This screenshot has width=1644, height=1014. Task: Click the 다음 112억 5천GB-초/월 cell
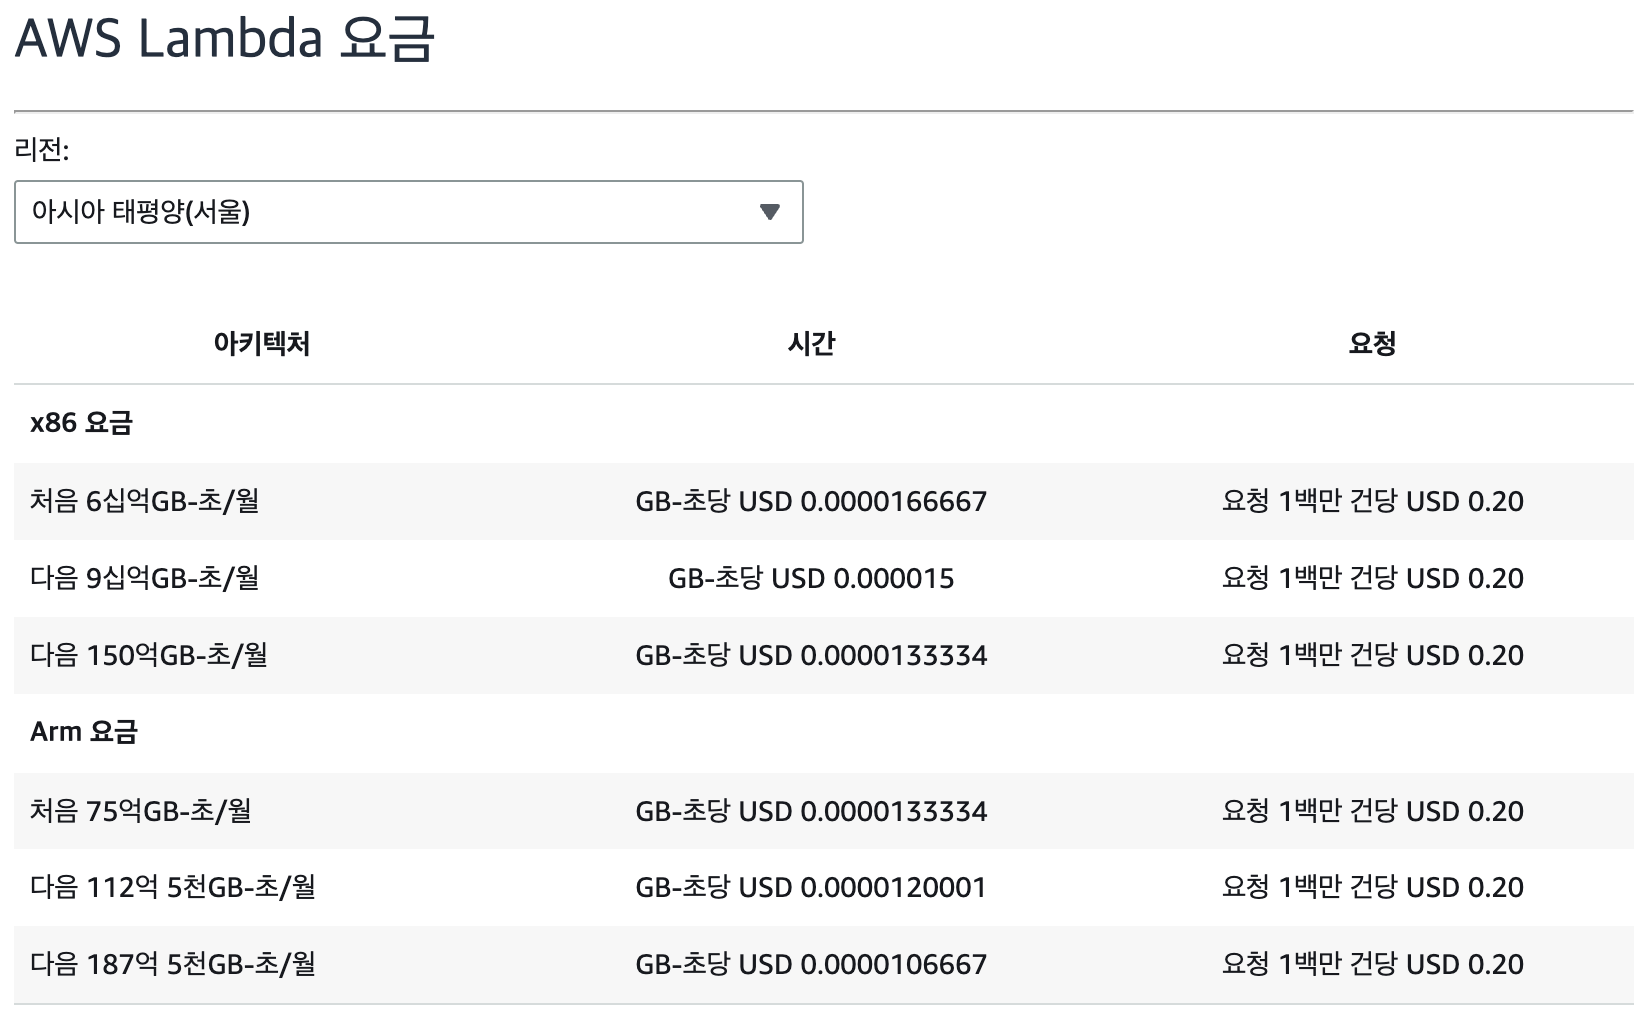pyautogui.click(x=173, y=887)
